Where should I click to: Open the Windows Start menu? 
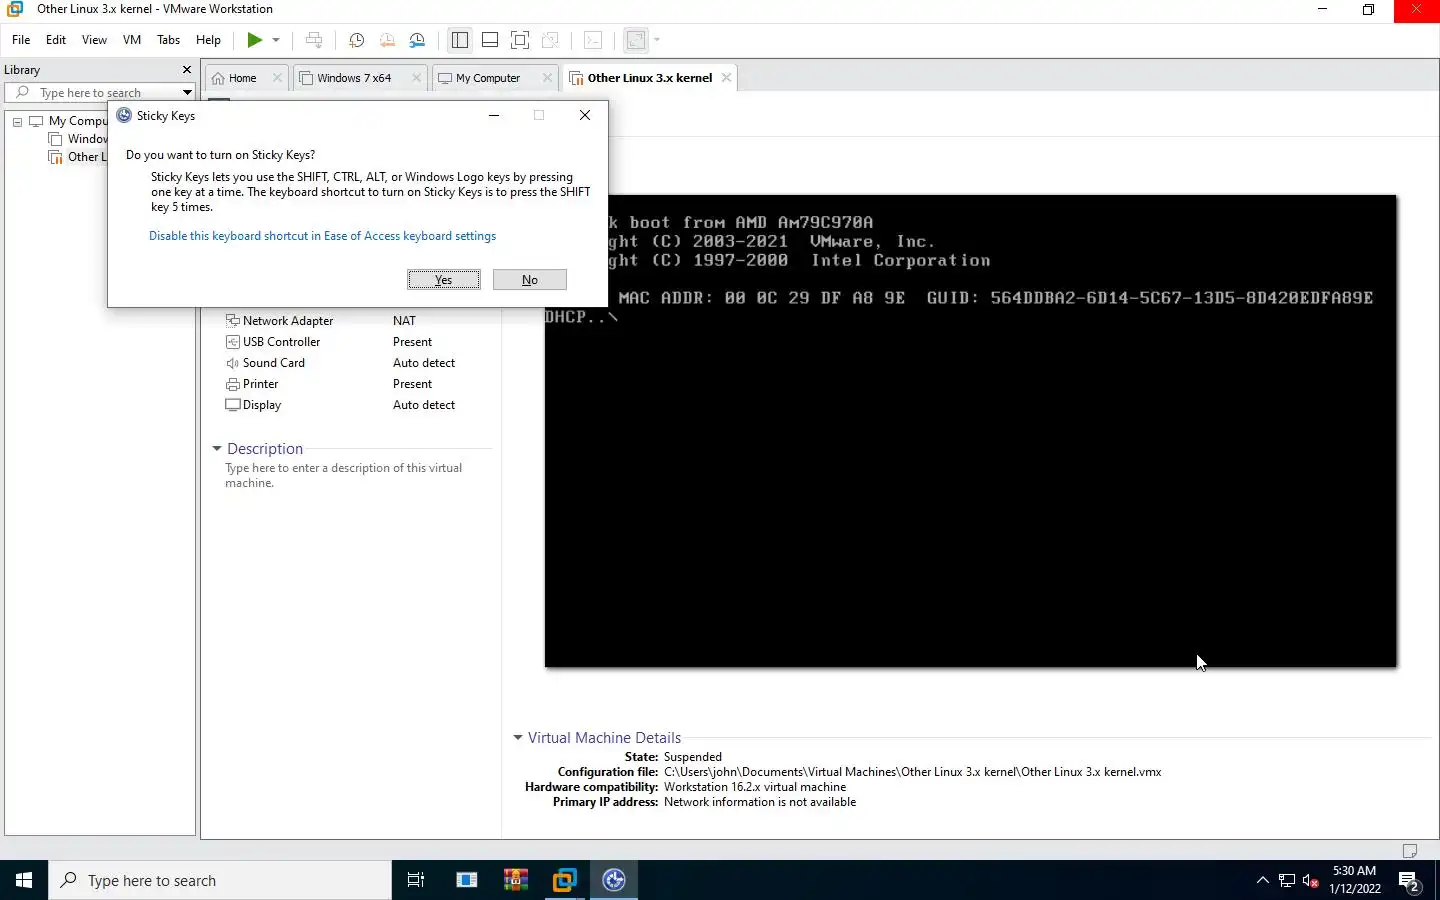[24, 880]
